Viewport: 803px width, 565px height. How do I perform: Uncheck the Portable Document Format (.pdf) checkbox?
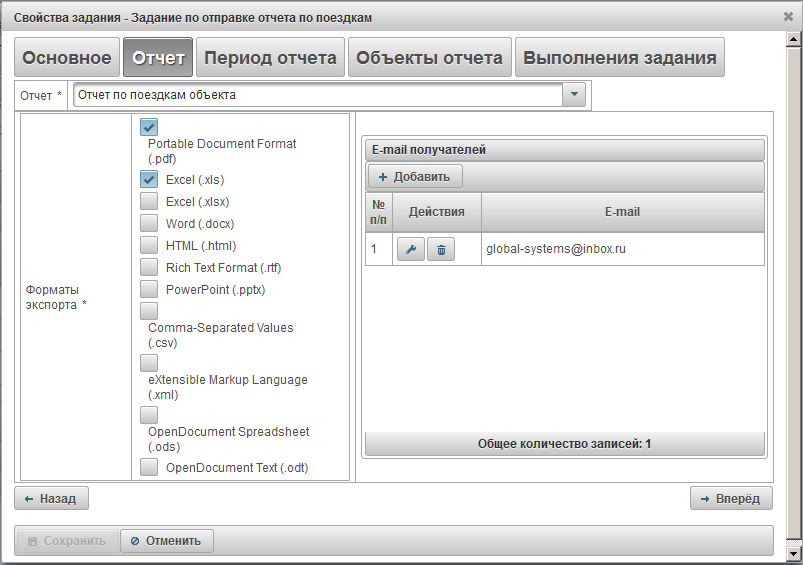click(149, 127)
